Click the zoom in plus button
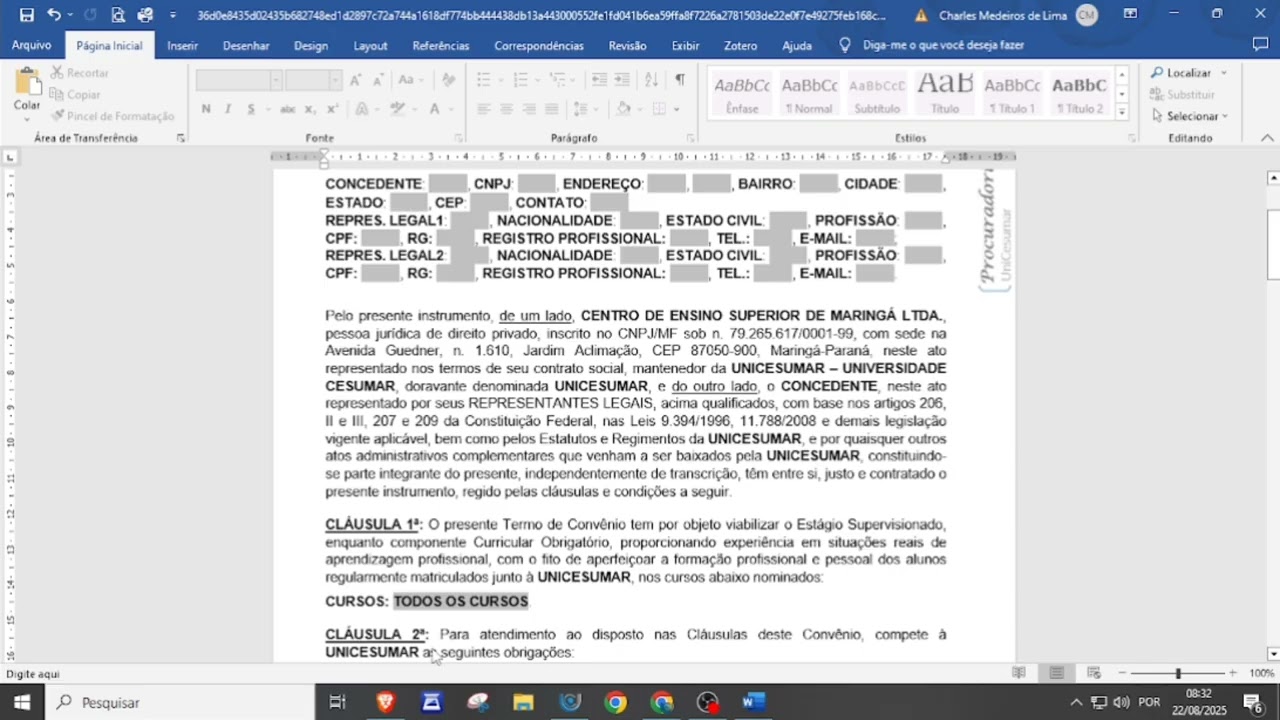Image resolution: width=1280 pixels, height=720 pixels. [1232, 674]
